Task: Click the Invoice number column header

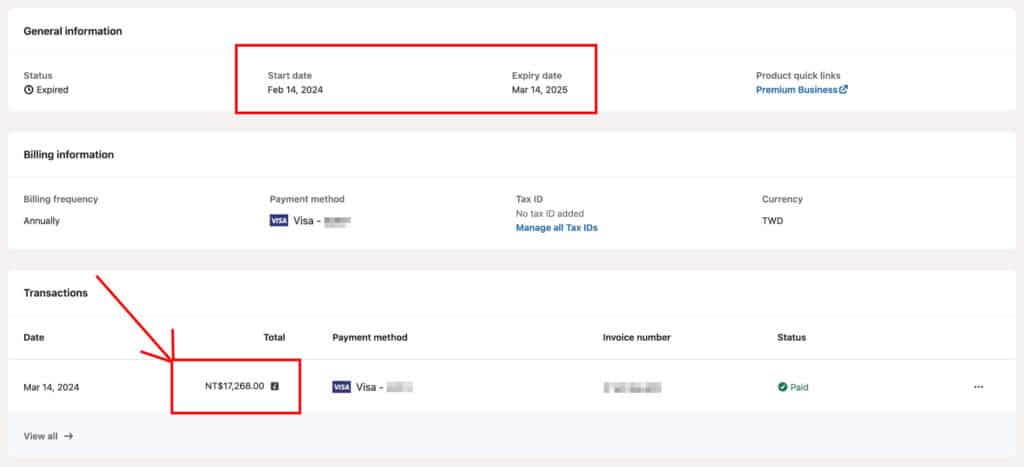Action: coord(637,338)
